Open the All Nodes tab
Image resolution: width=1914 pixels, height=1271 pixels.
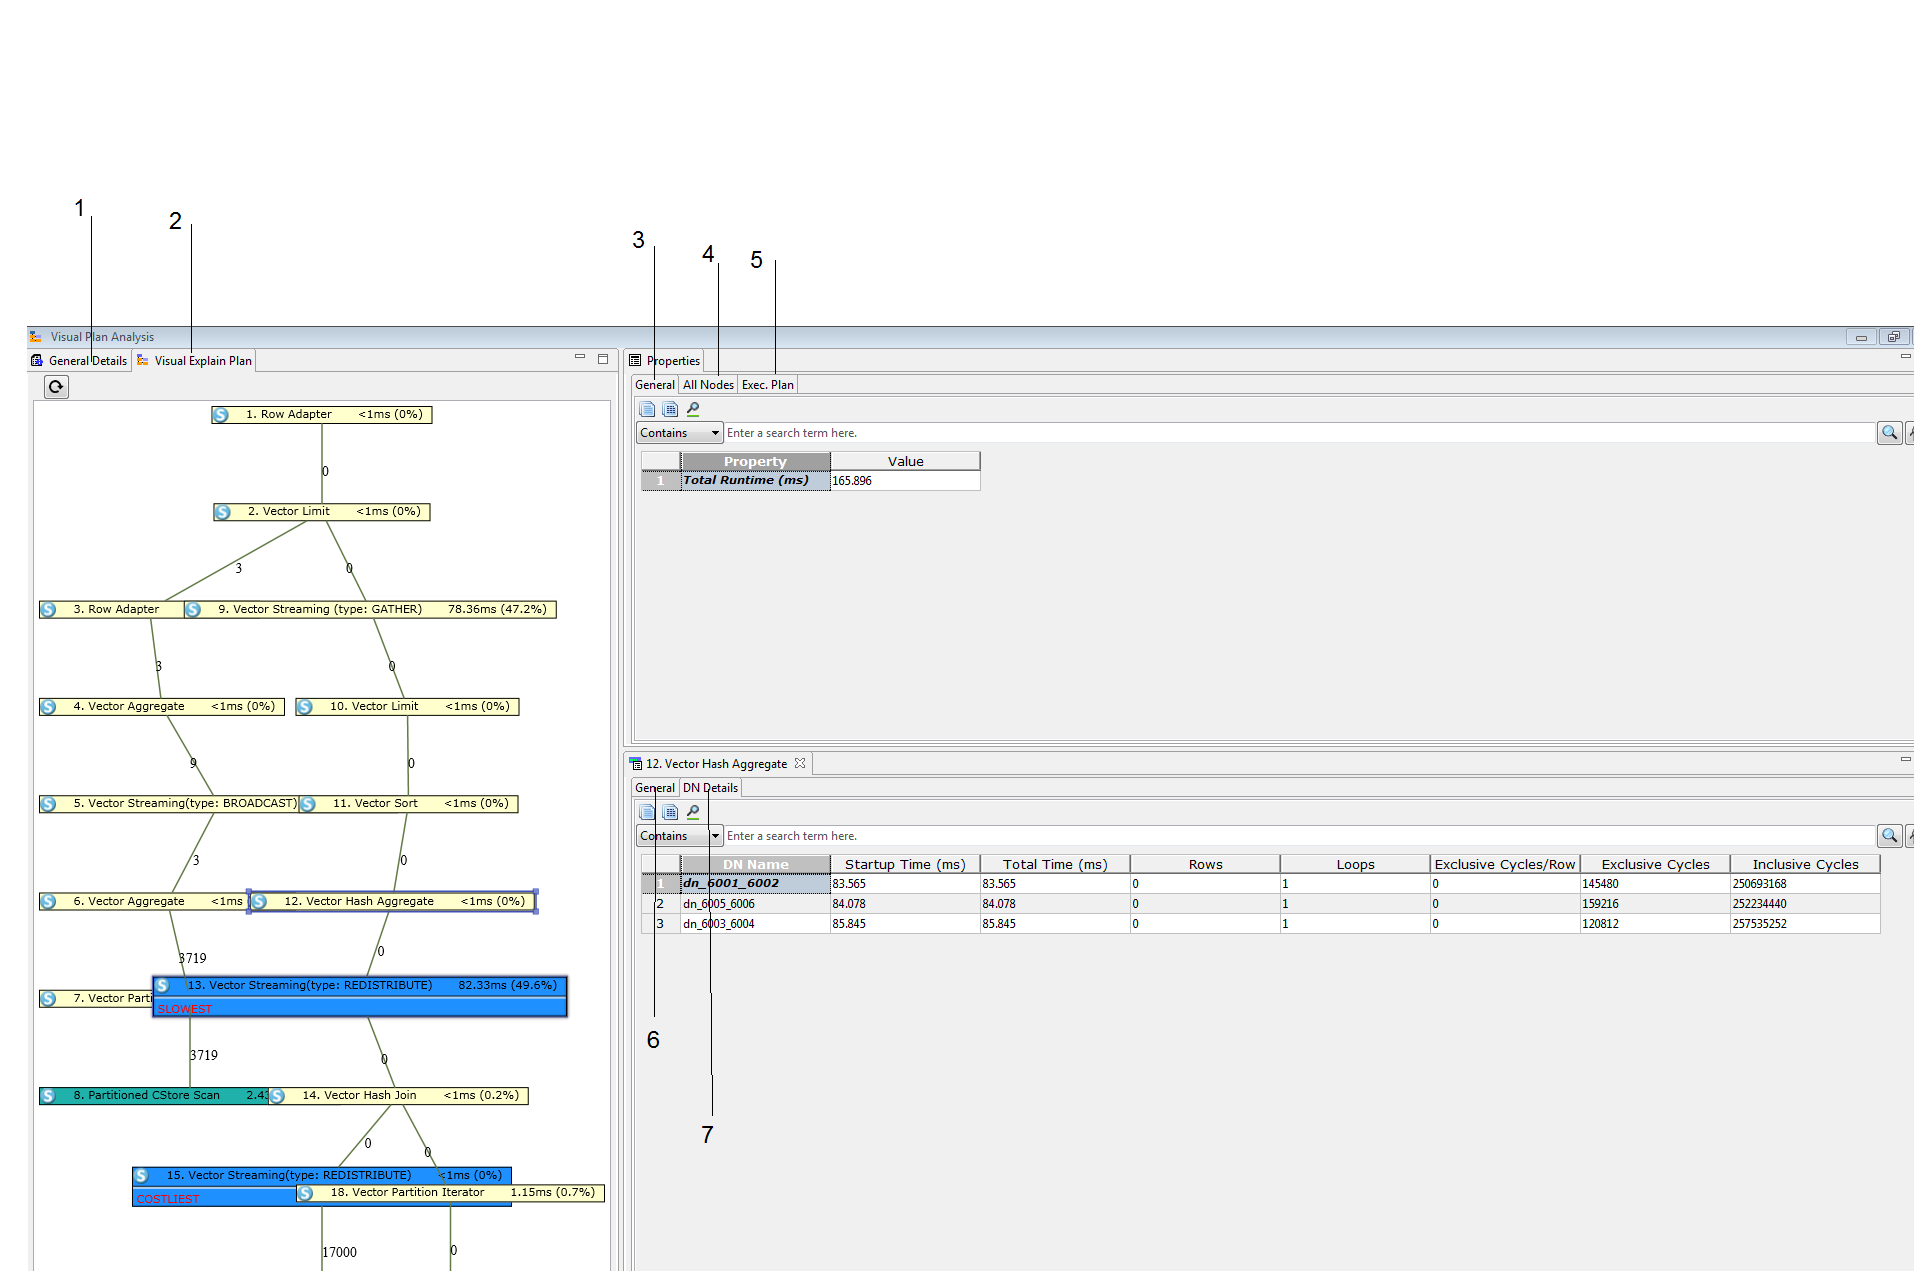[708, 385]
